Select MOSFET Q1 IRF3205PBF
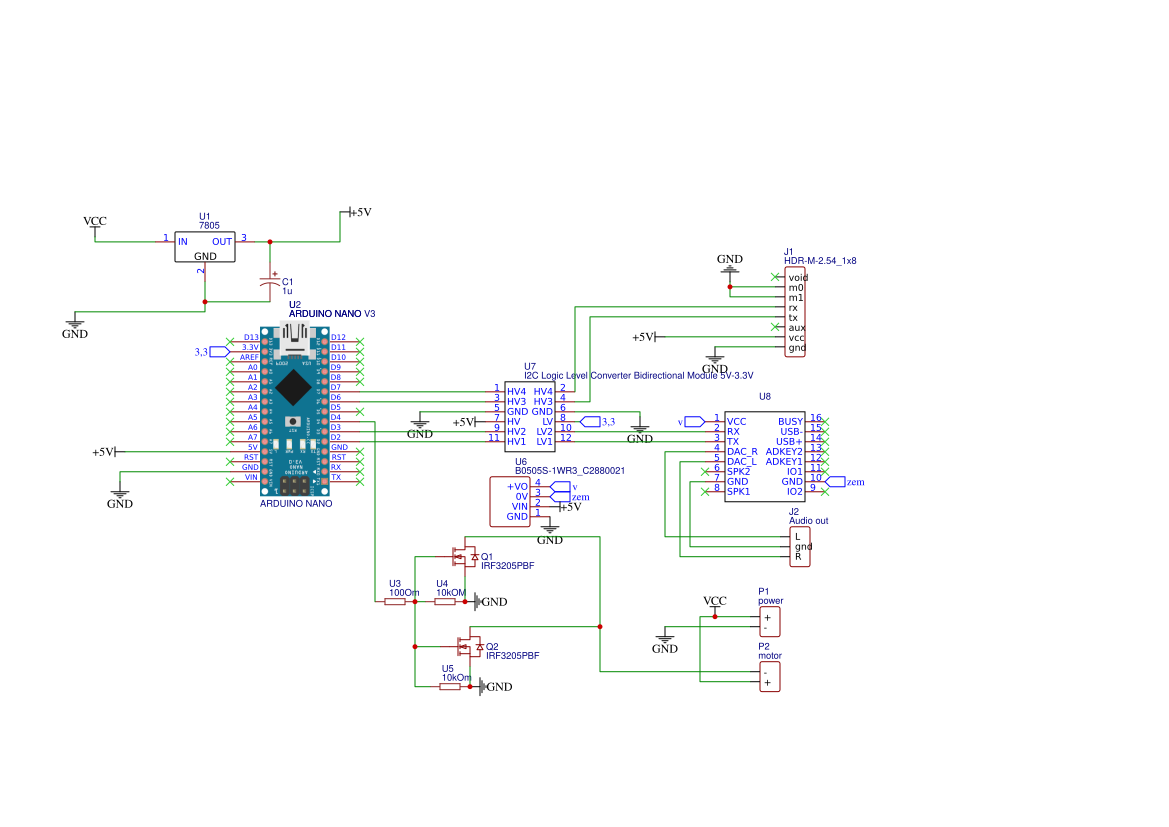The image size is (1169, 827). [x=465, y=556]
